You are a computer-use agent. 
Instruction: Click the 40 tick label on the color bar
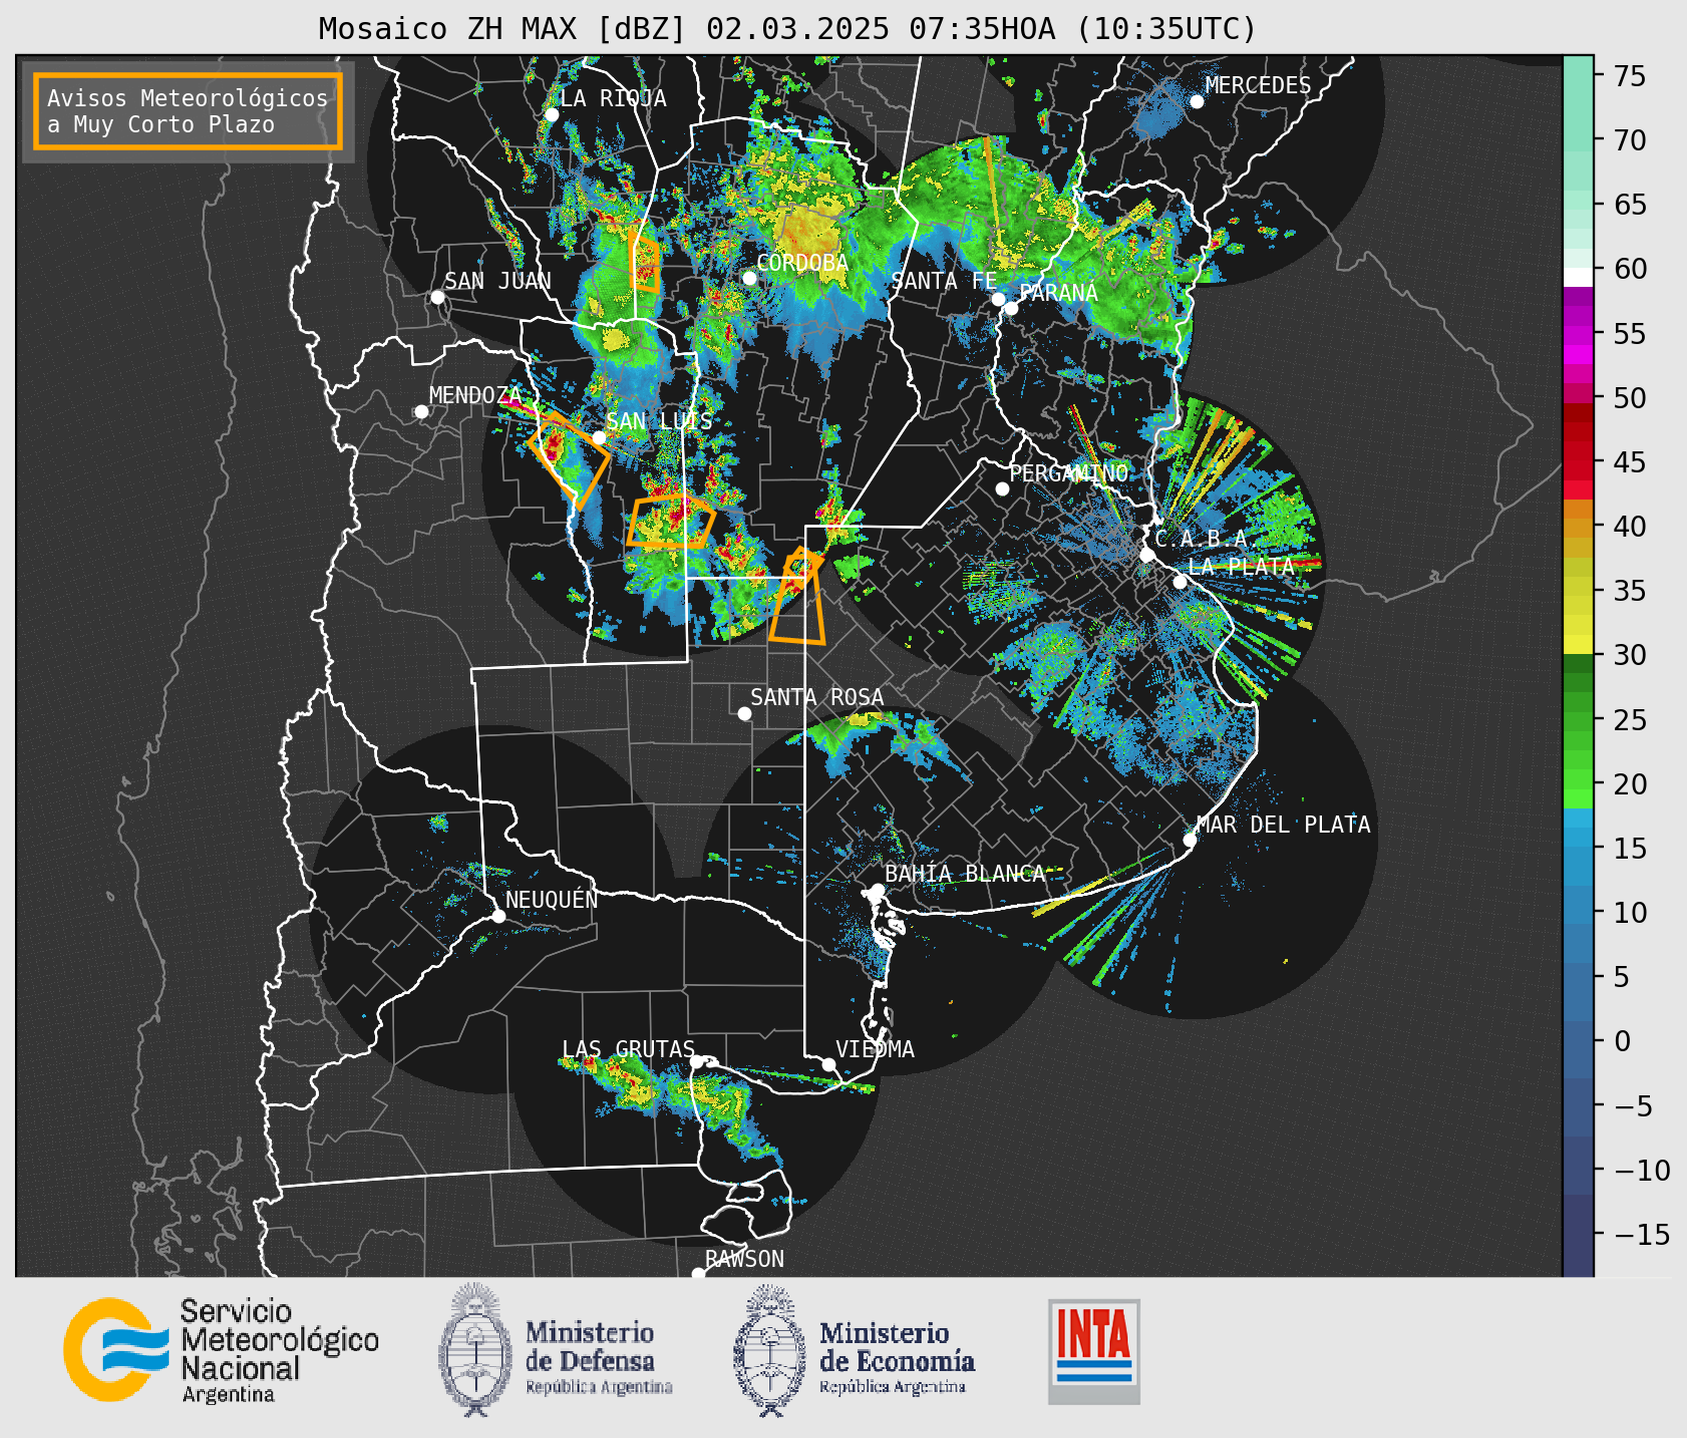click(1629, 526)
